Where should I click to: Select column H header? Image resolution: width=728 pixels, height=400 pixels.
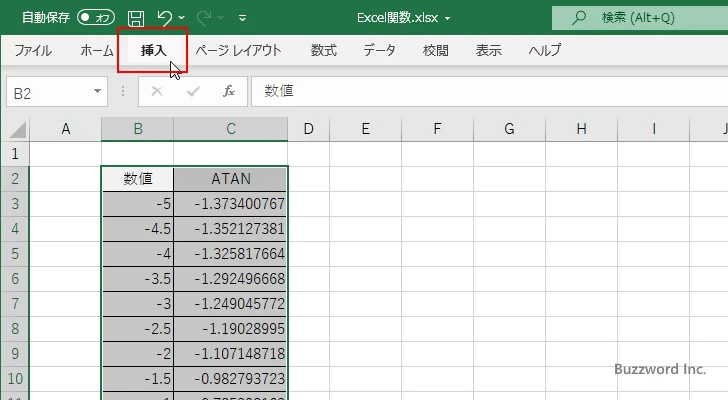pyautogui.click(x=581, y=129)
